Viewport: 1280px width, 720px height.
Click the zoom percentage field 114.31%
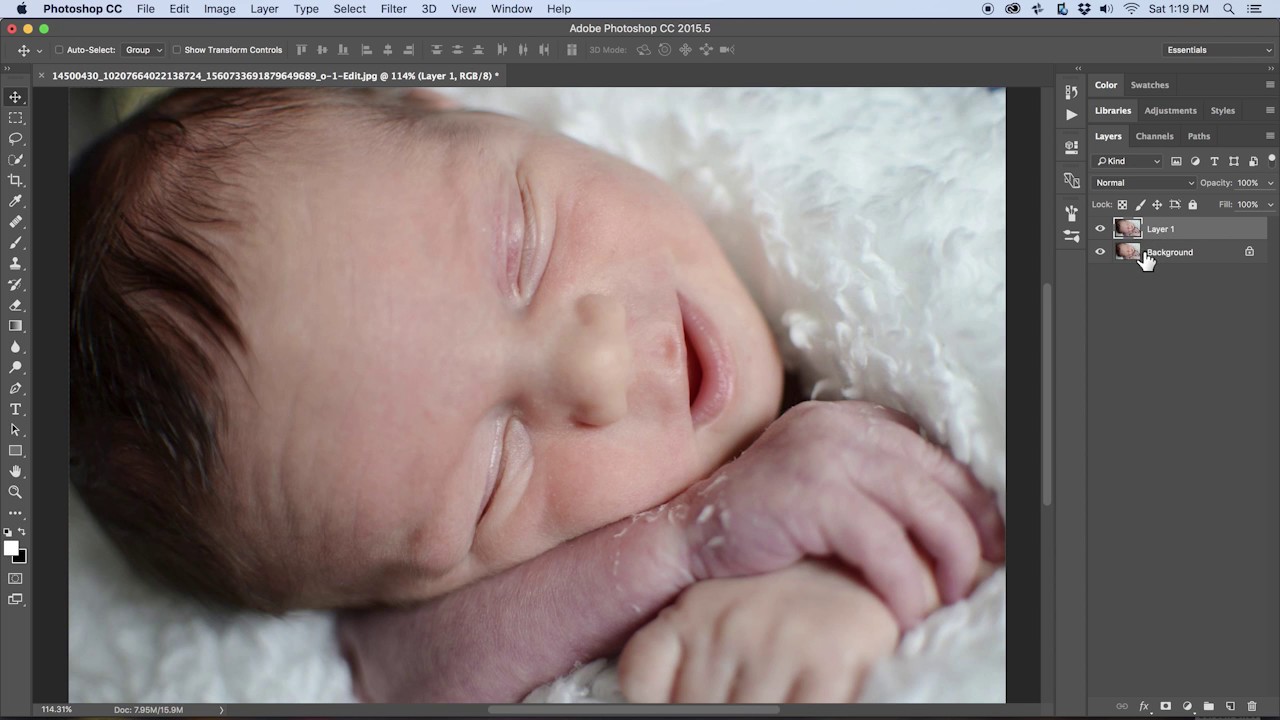pos(56,710)
